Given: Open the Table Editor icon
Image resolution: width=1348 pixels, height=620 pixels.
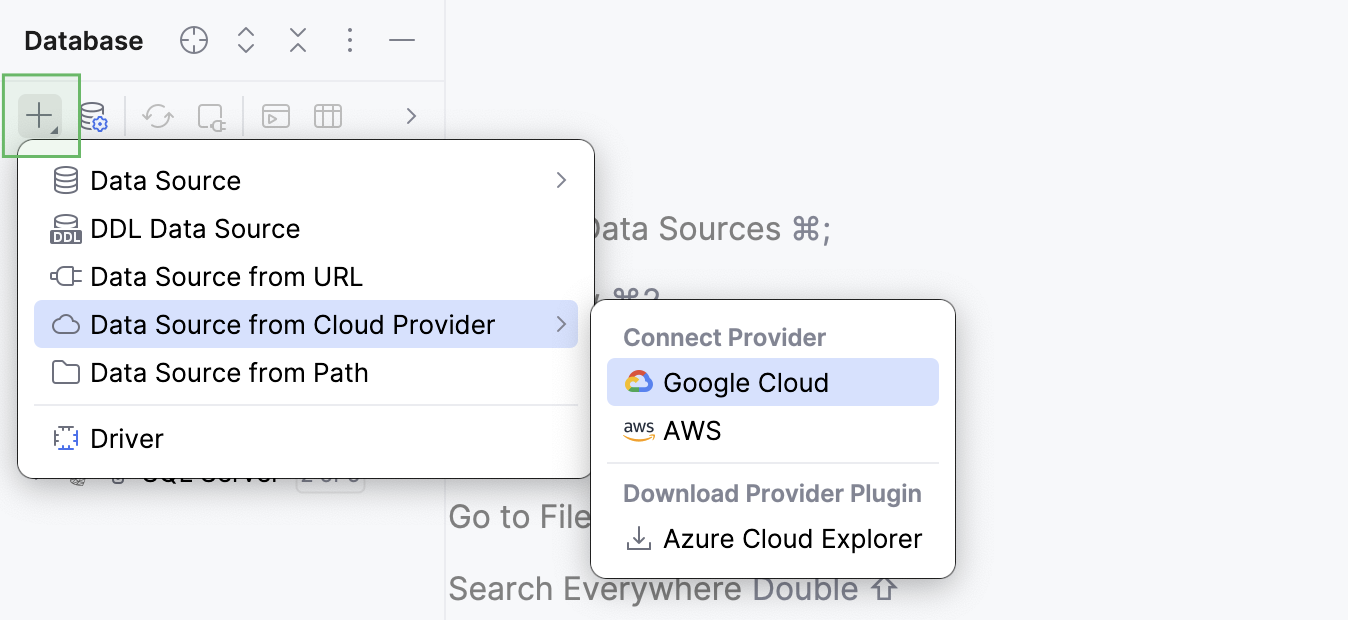Looking at the screenshot, I should (x=329, y=116).
